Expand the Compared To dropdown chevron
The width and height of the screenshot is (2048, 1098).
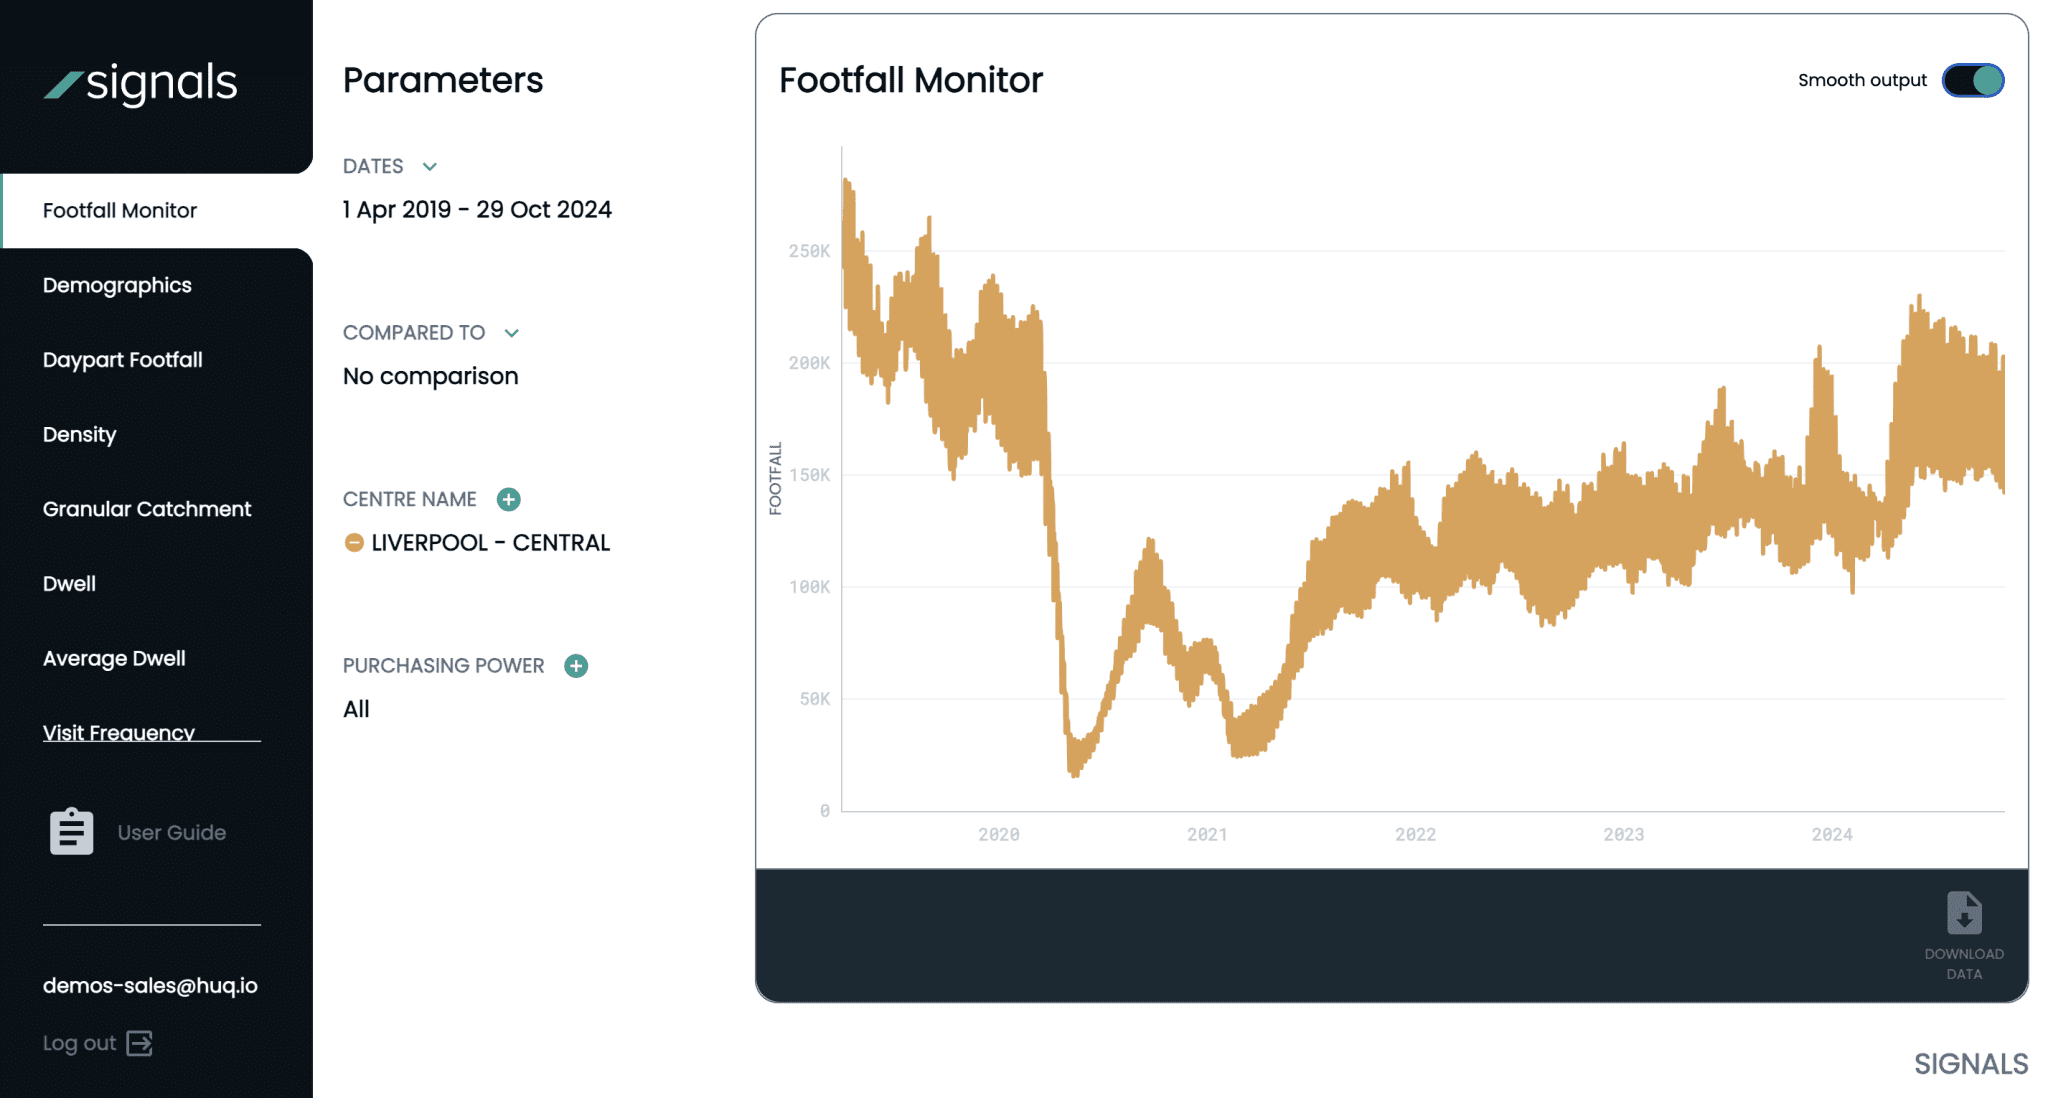point(512,333)
